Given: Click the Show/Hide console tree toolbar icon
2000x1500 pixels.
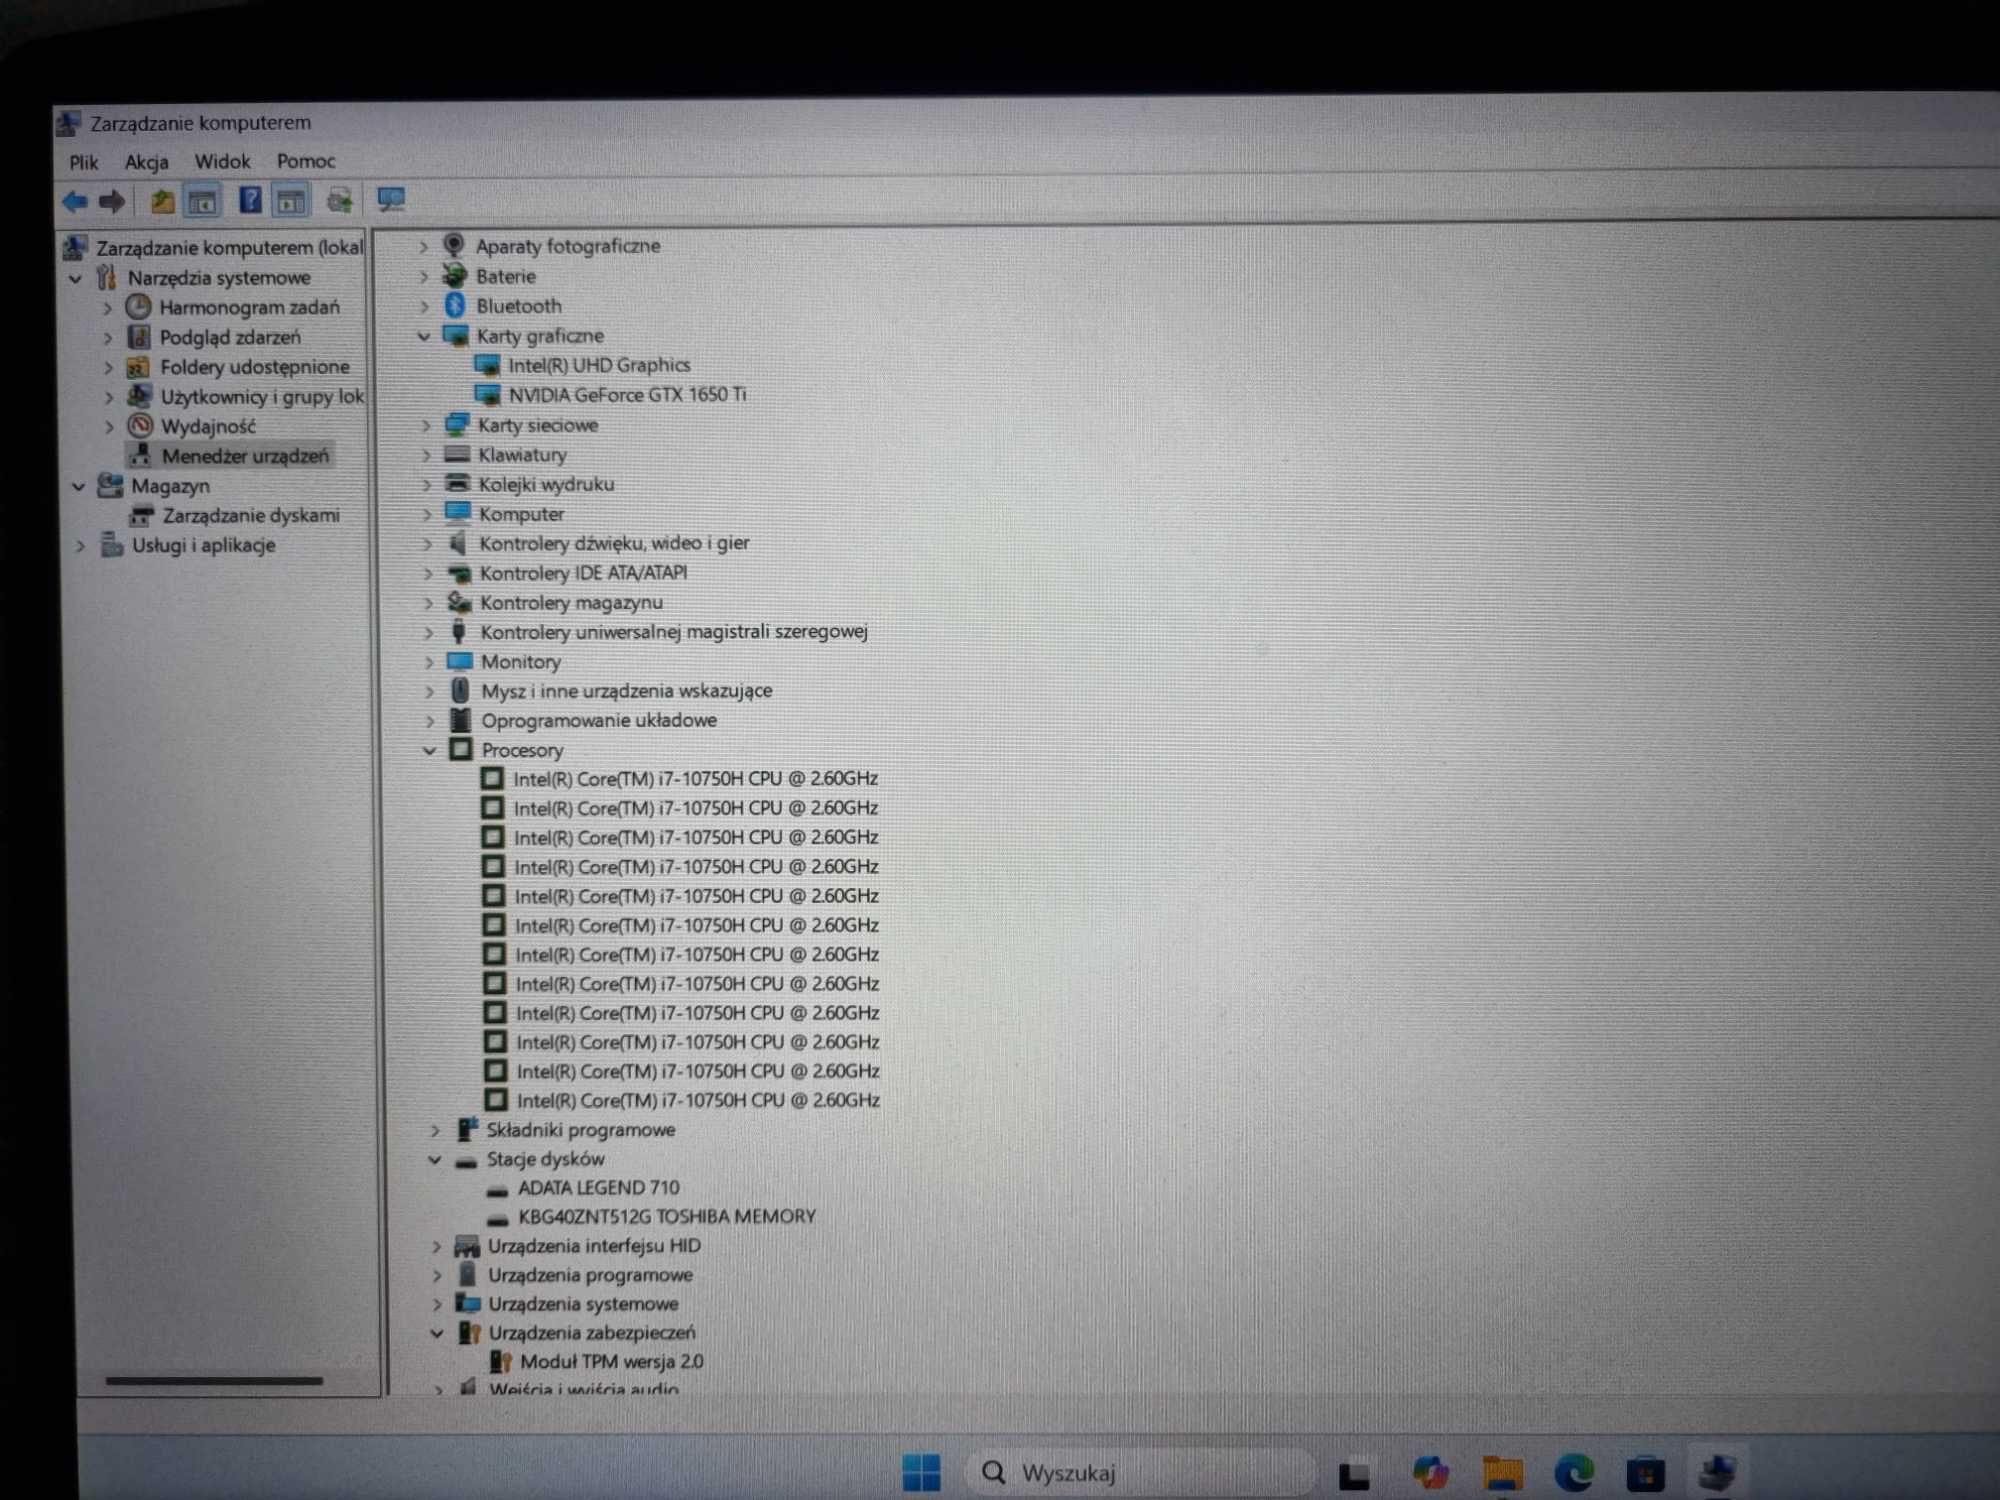Looking at the screenshot, I should 203,202.
